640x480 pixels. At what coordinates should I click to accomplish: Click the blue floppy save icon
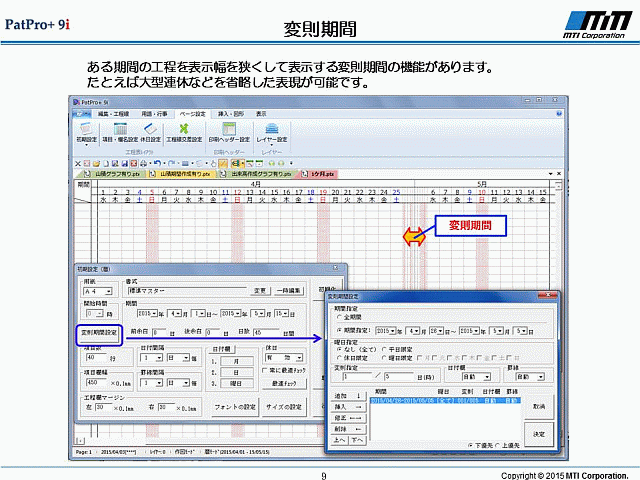124,164
